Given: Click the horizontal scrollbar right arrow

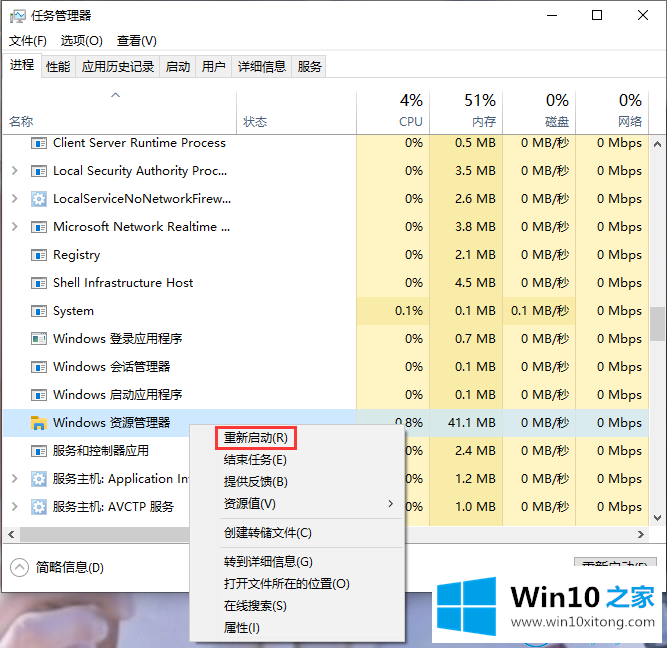Looking at the screenshot, I should point(641,535).
